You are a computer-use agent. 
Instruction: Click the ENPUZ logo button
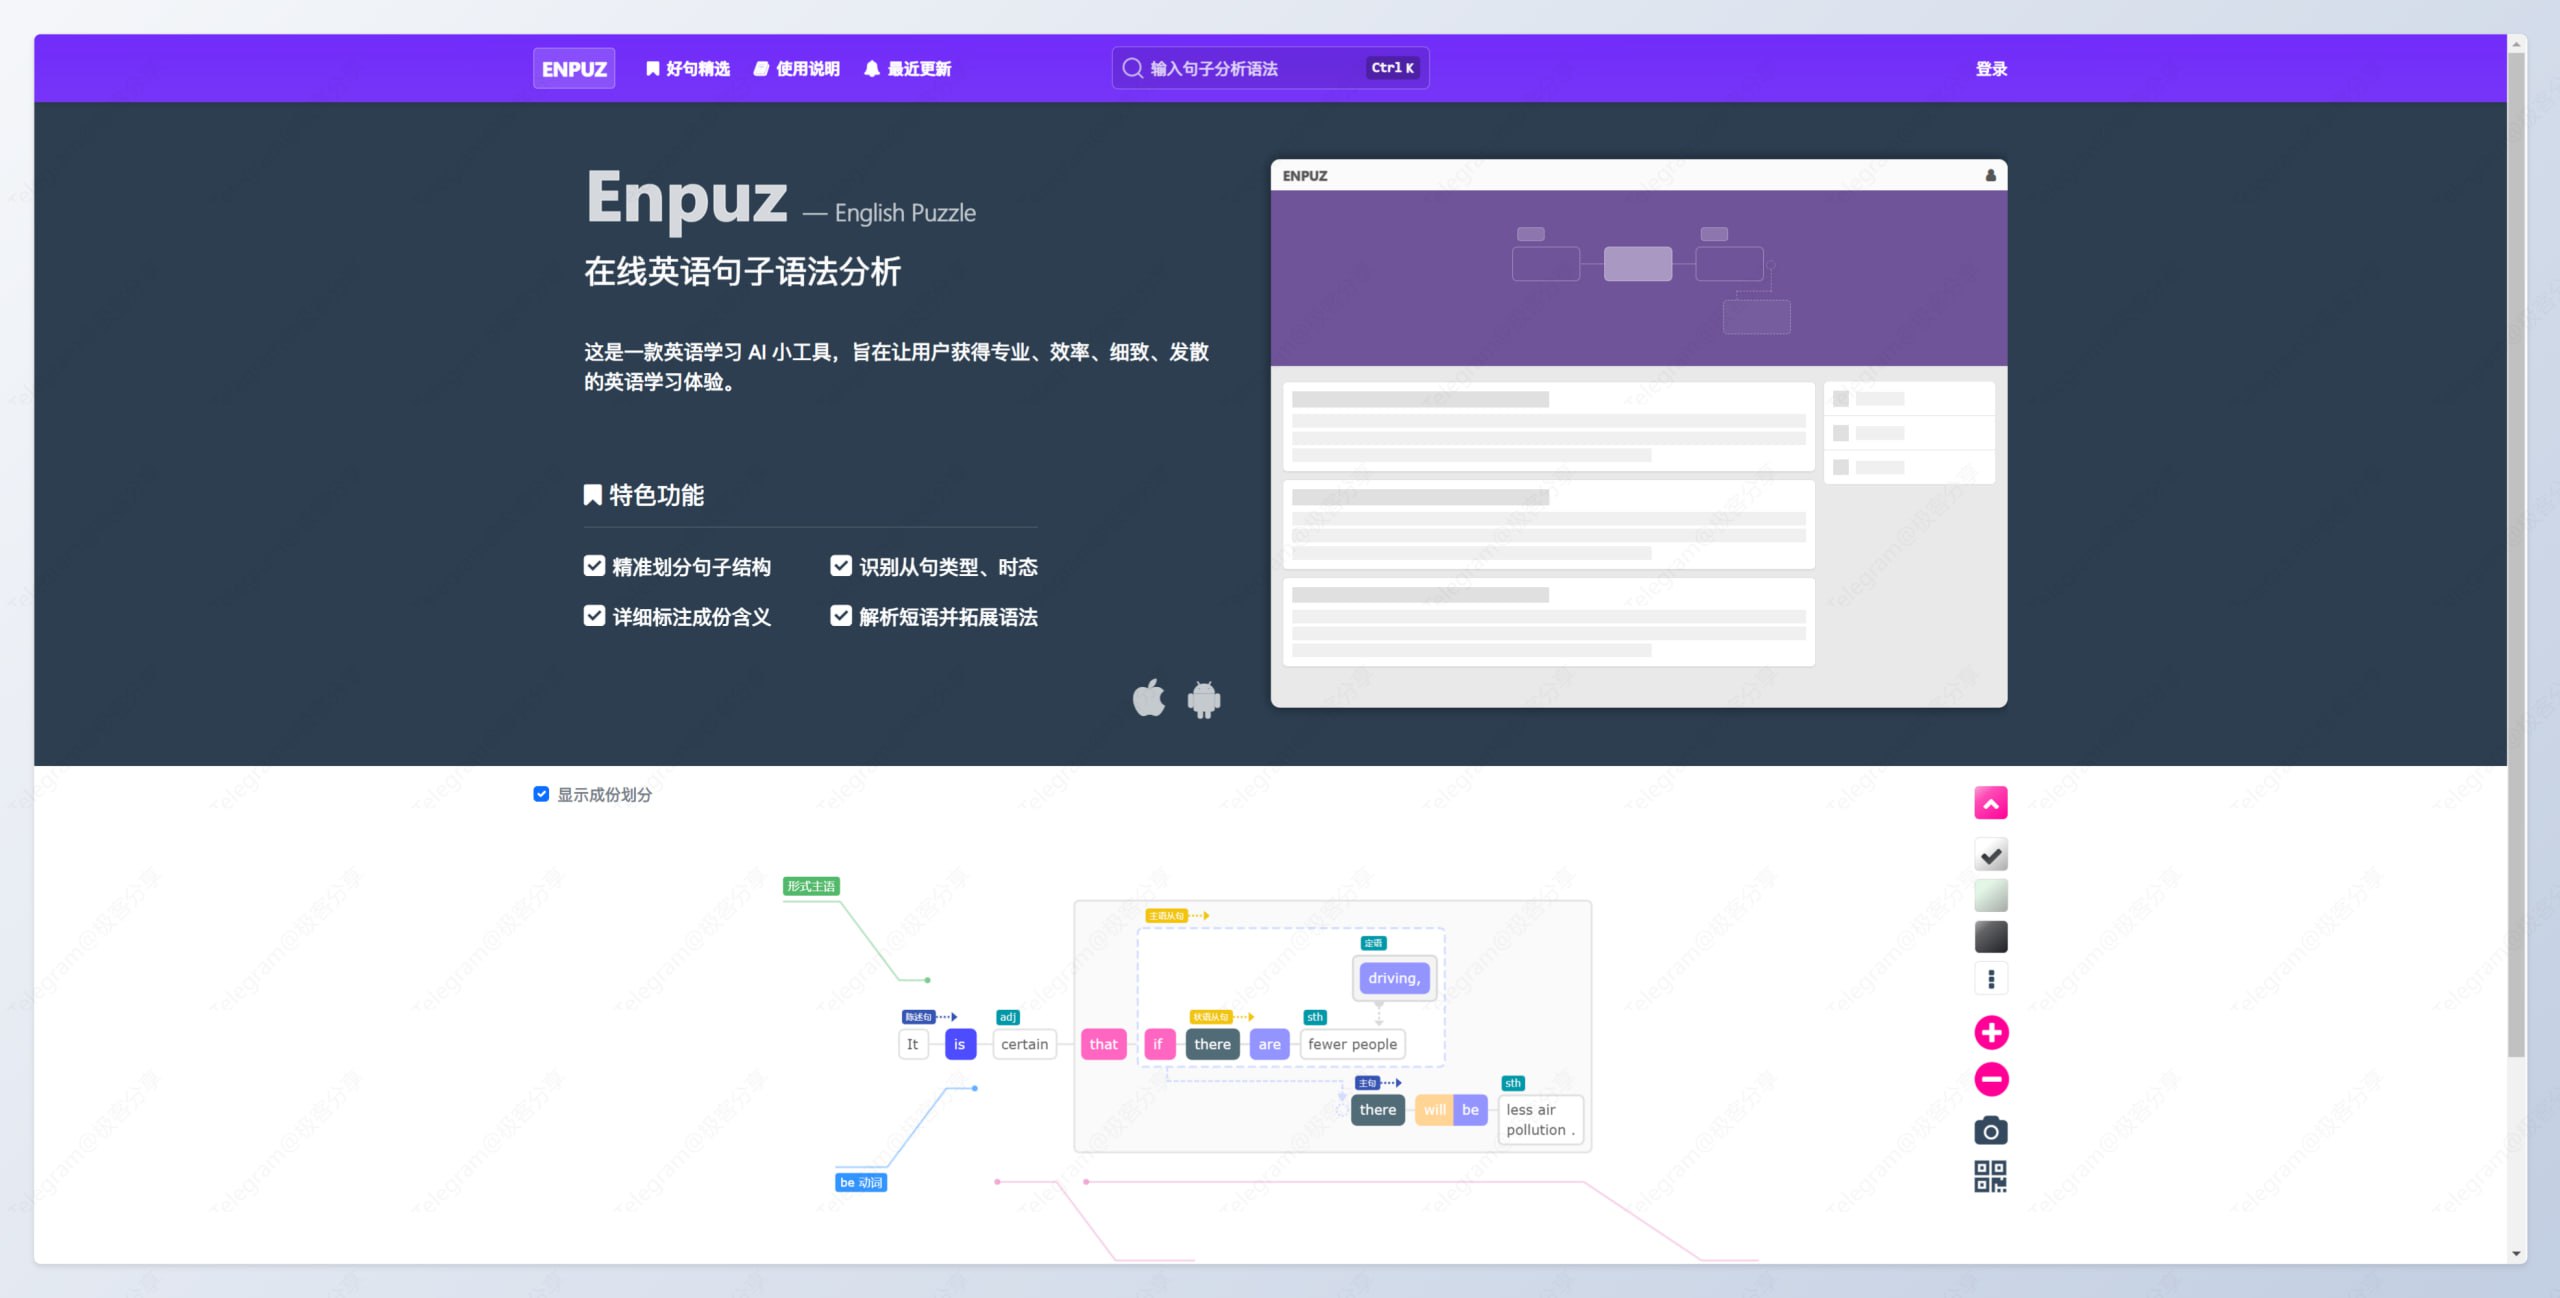(x=574, y=68)
